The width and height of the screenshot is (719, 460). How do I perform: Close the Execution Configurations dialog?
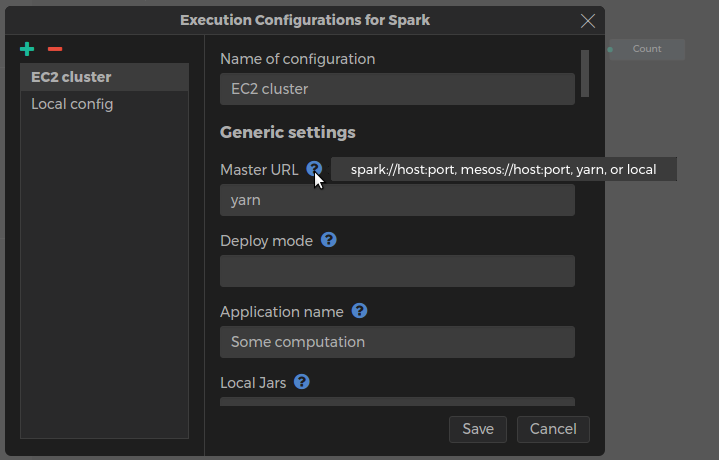pyautogui.click(x=588, y=20)
